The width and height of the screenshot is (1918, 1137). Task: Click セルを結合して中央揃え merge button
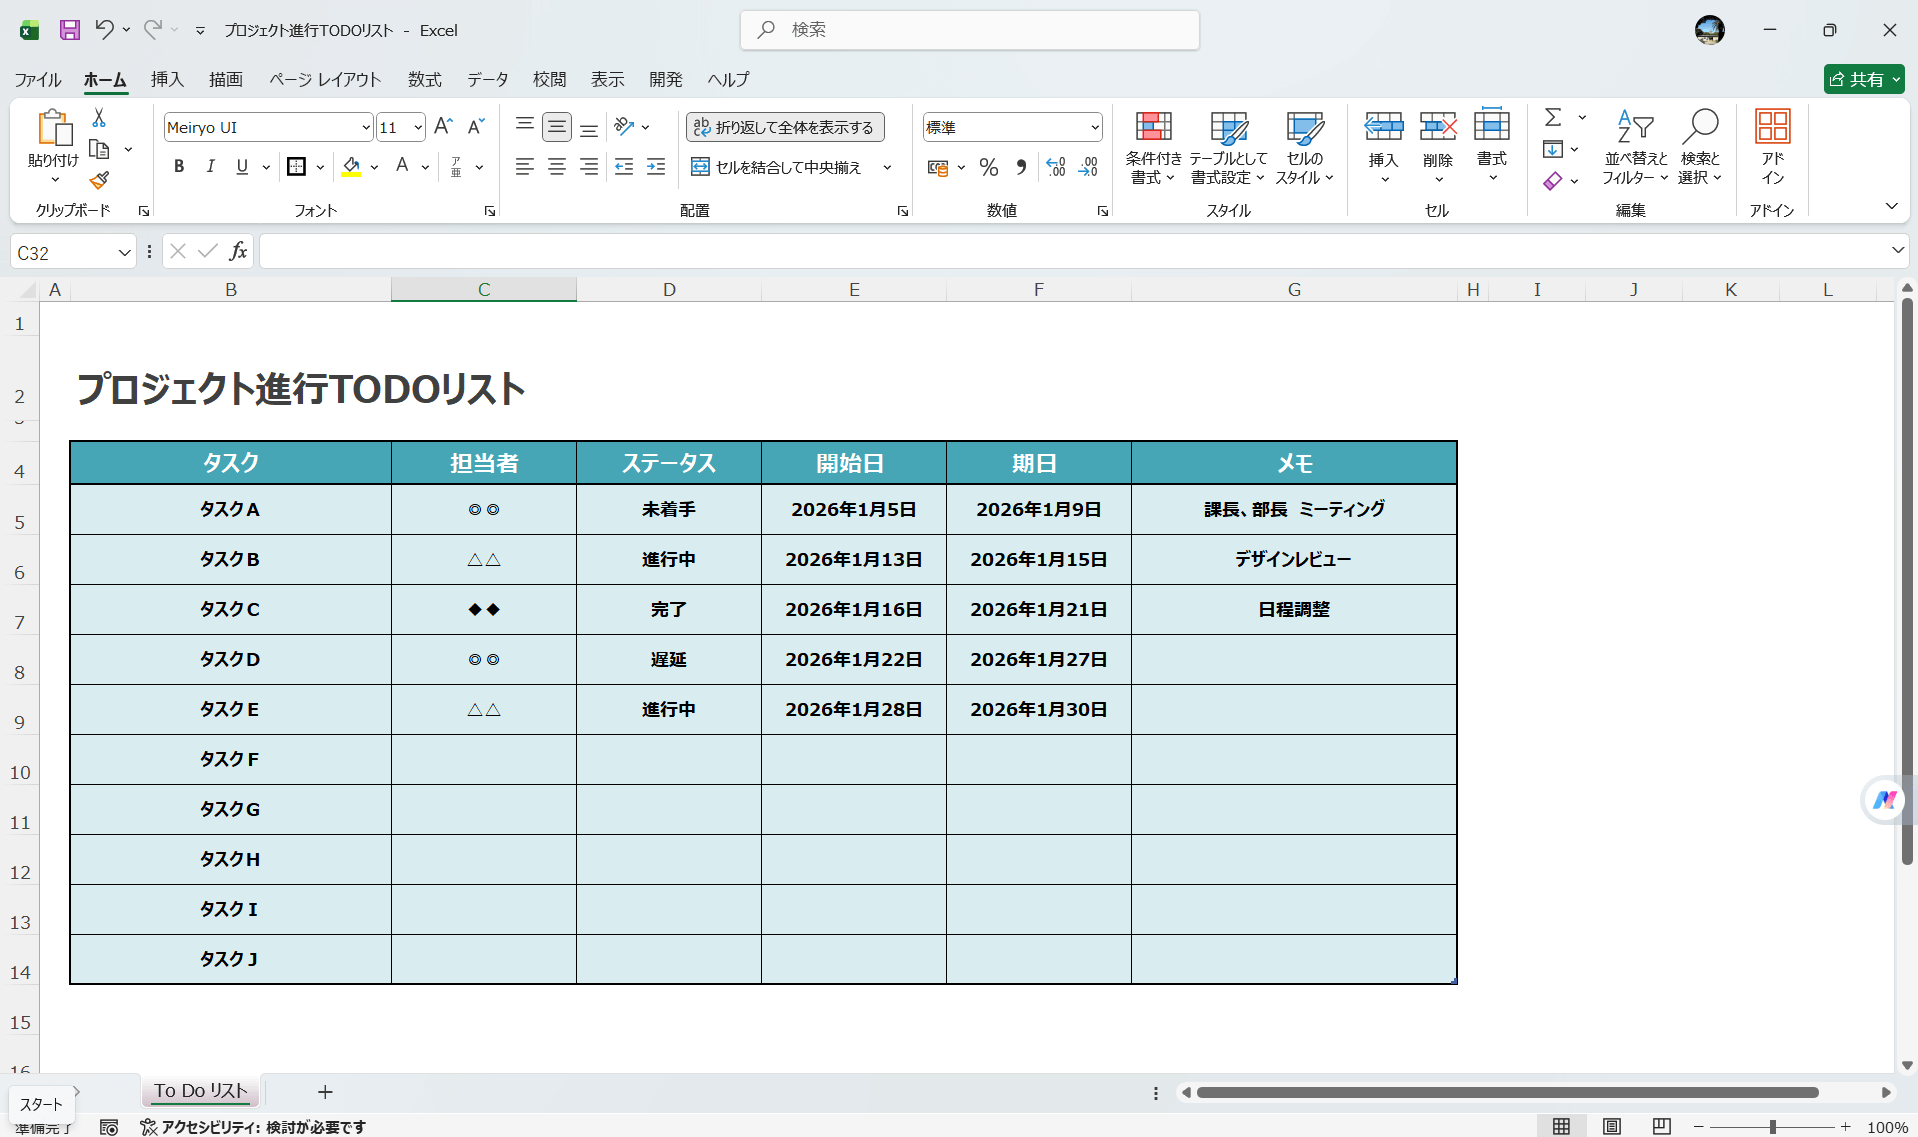pos(778,168)
